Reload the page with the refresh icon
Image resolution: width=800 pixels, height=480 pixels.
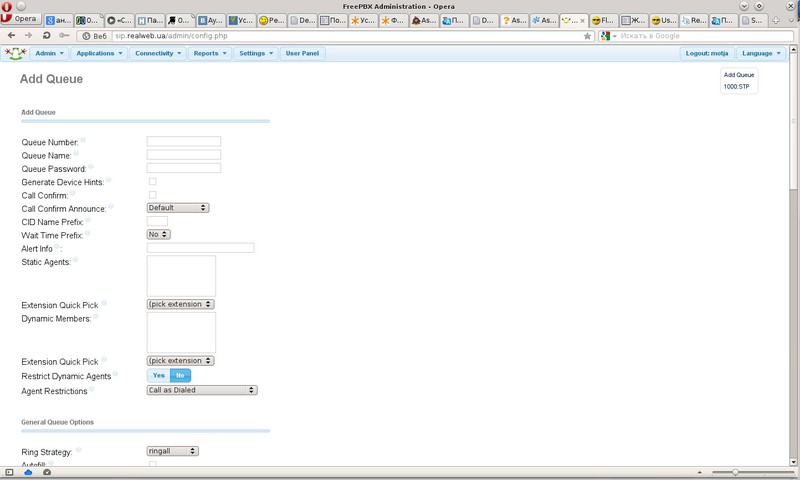pos(46,36)
